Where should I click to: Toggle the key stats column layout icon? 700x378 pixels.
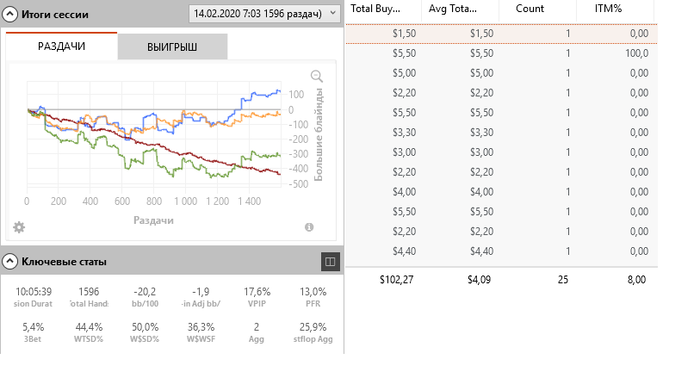click(330, 262)
